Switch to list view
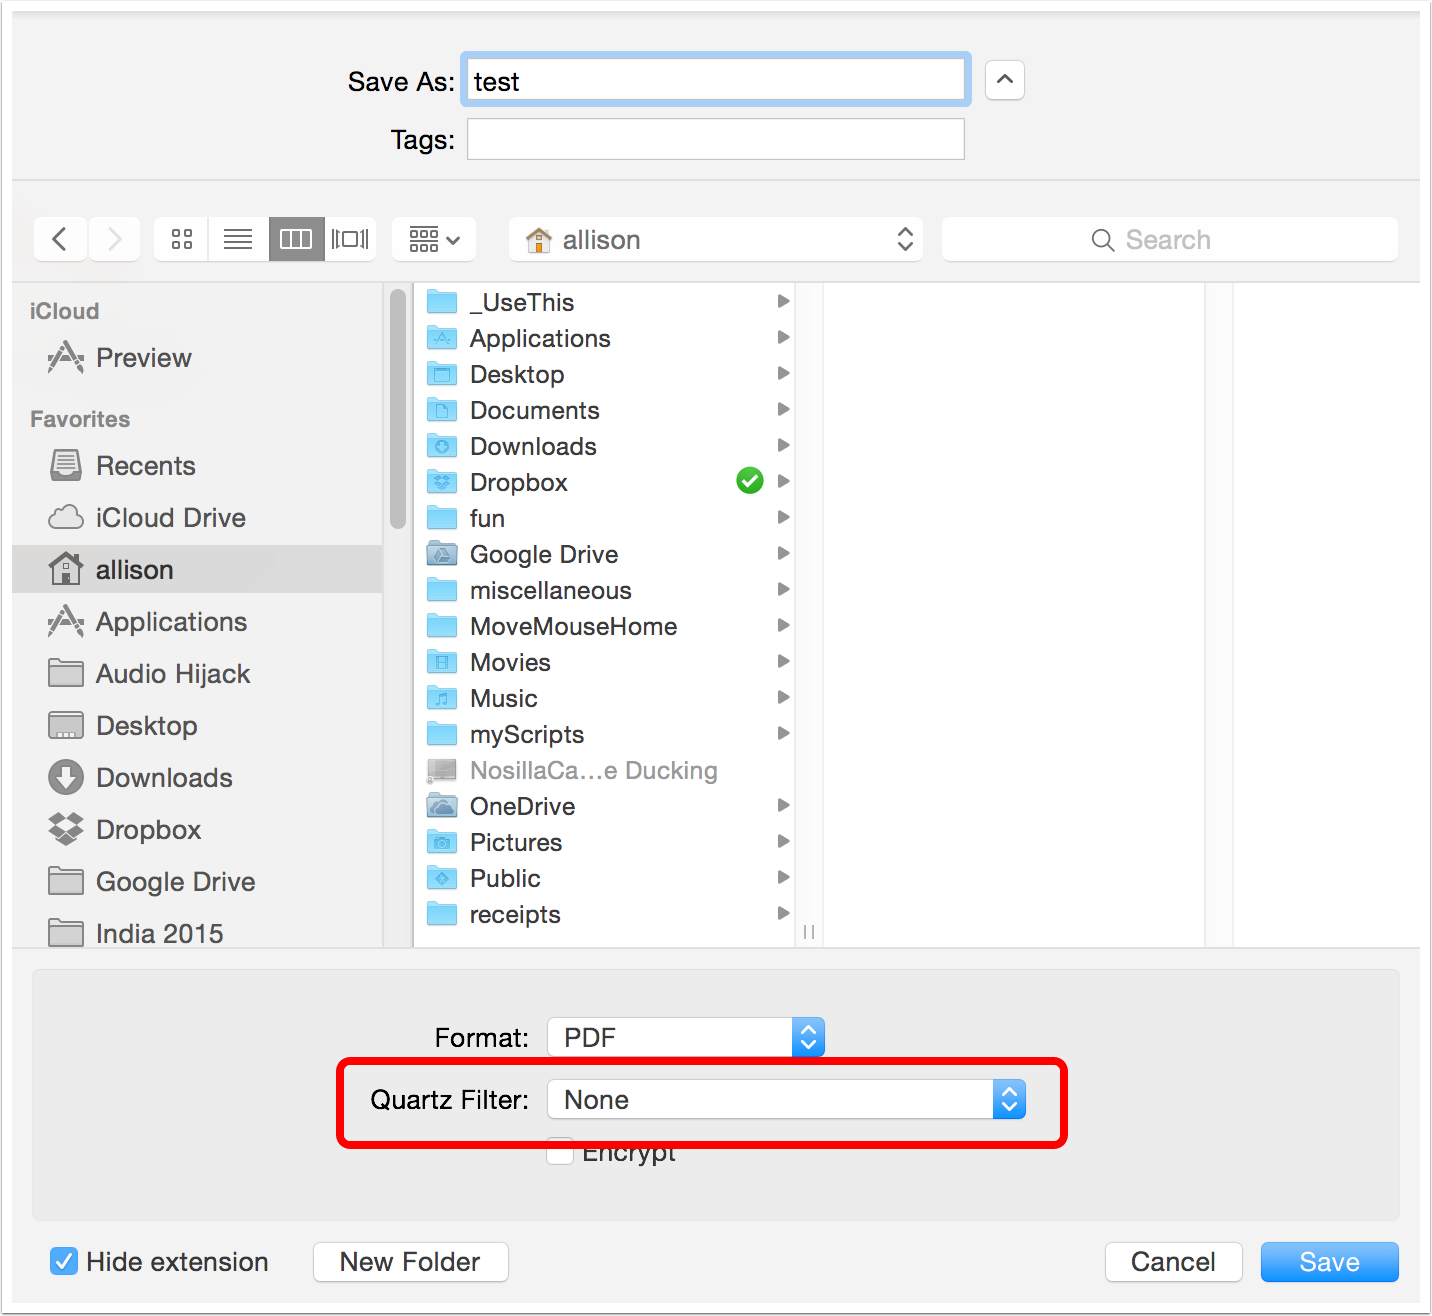This screenshot has width=1432, height=1316. pyautogui.click(x=238, y=239)
